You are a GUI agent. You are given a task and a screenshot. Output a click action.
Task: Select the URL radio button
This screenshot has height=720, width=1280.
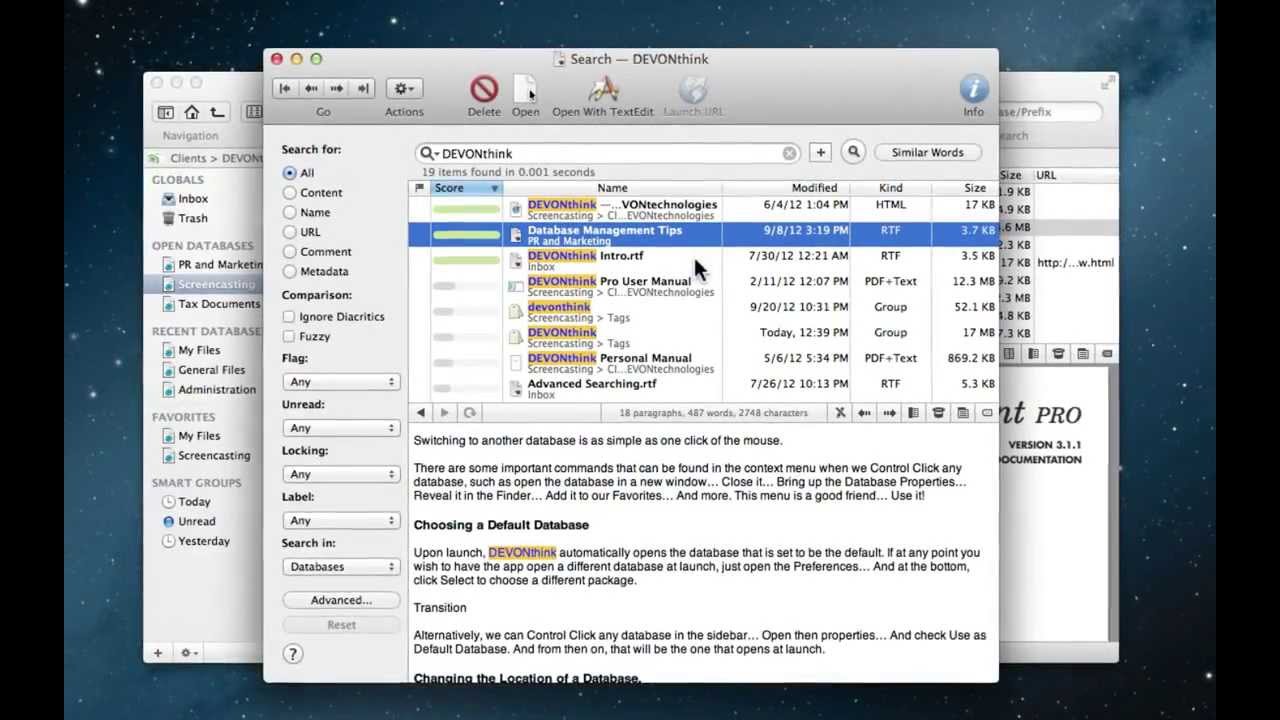pos(290,232)
